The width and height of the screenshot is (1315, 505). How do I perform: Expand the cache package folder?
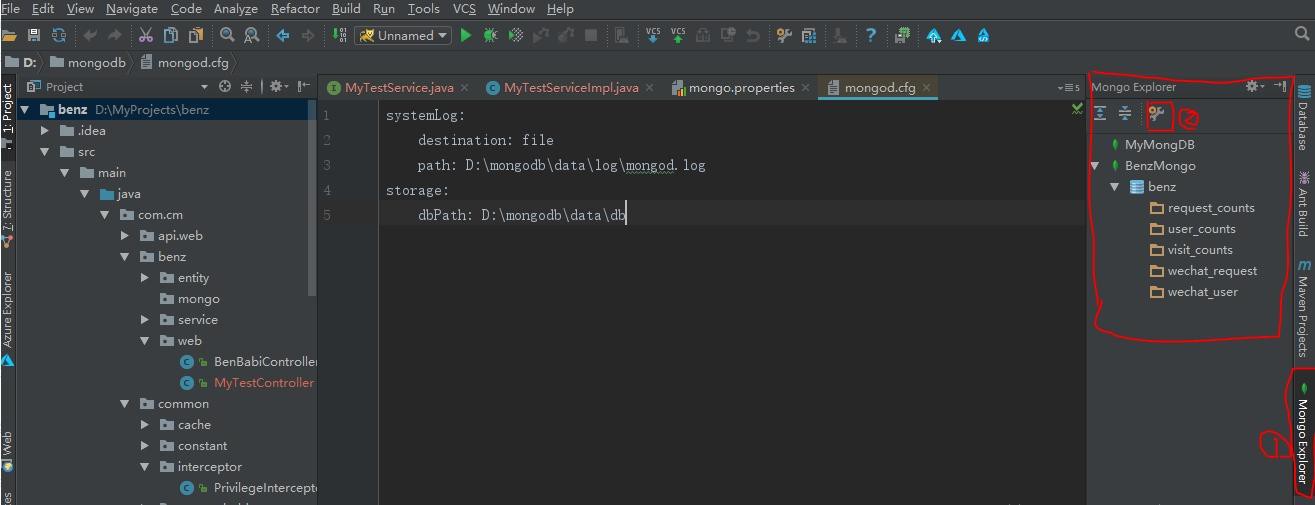pos(146,425)
